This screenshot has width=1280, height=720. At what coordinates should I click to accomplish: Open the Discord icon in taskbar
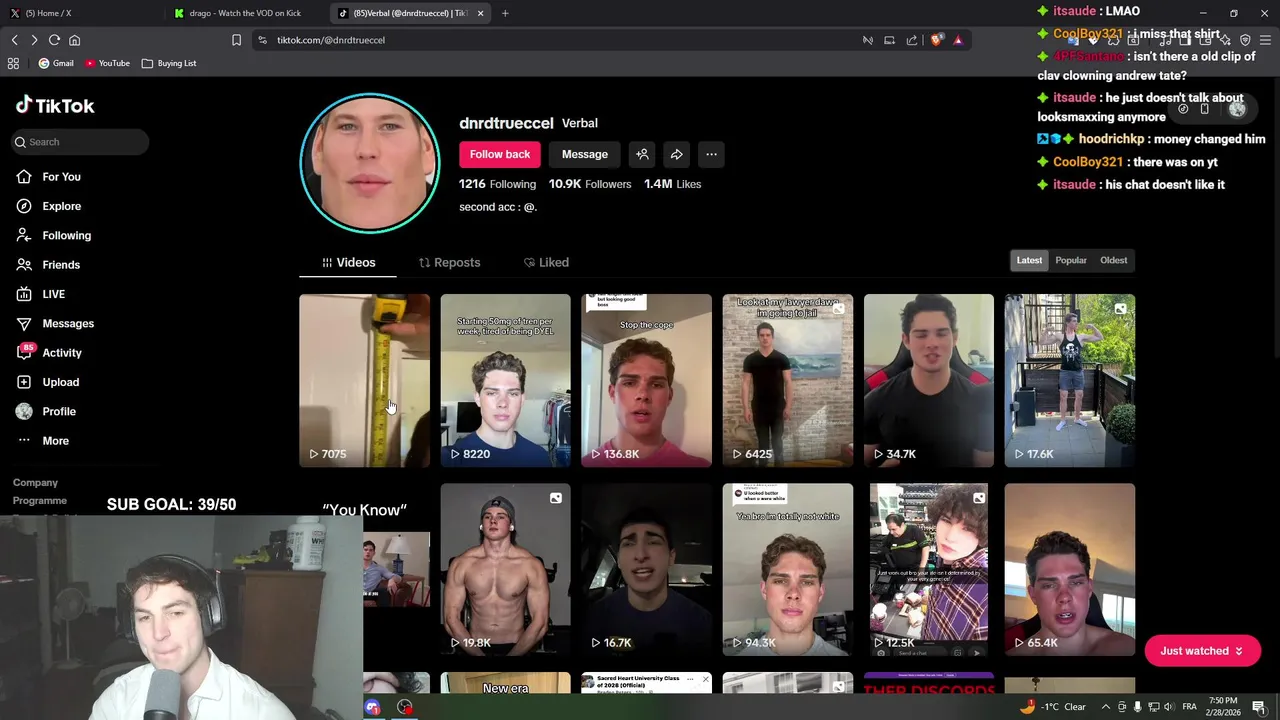tap(372, 707)
